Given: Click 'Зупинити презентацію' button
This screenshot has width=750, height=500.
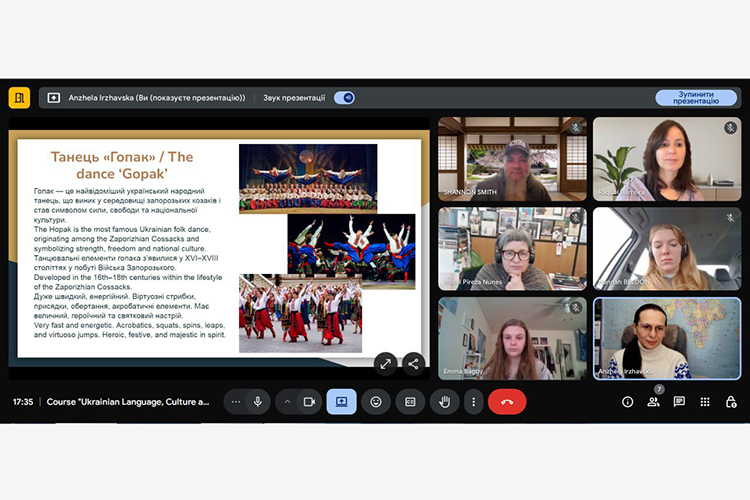Looking at the screenshot, I should 696,98.
